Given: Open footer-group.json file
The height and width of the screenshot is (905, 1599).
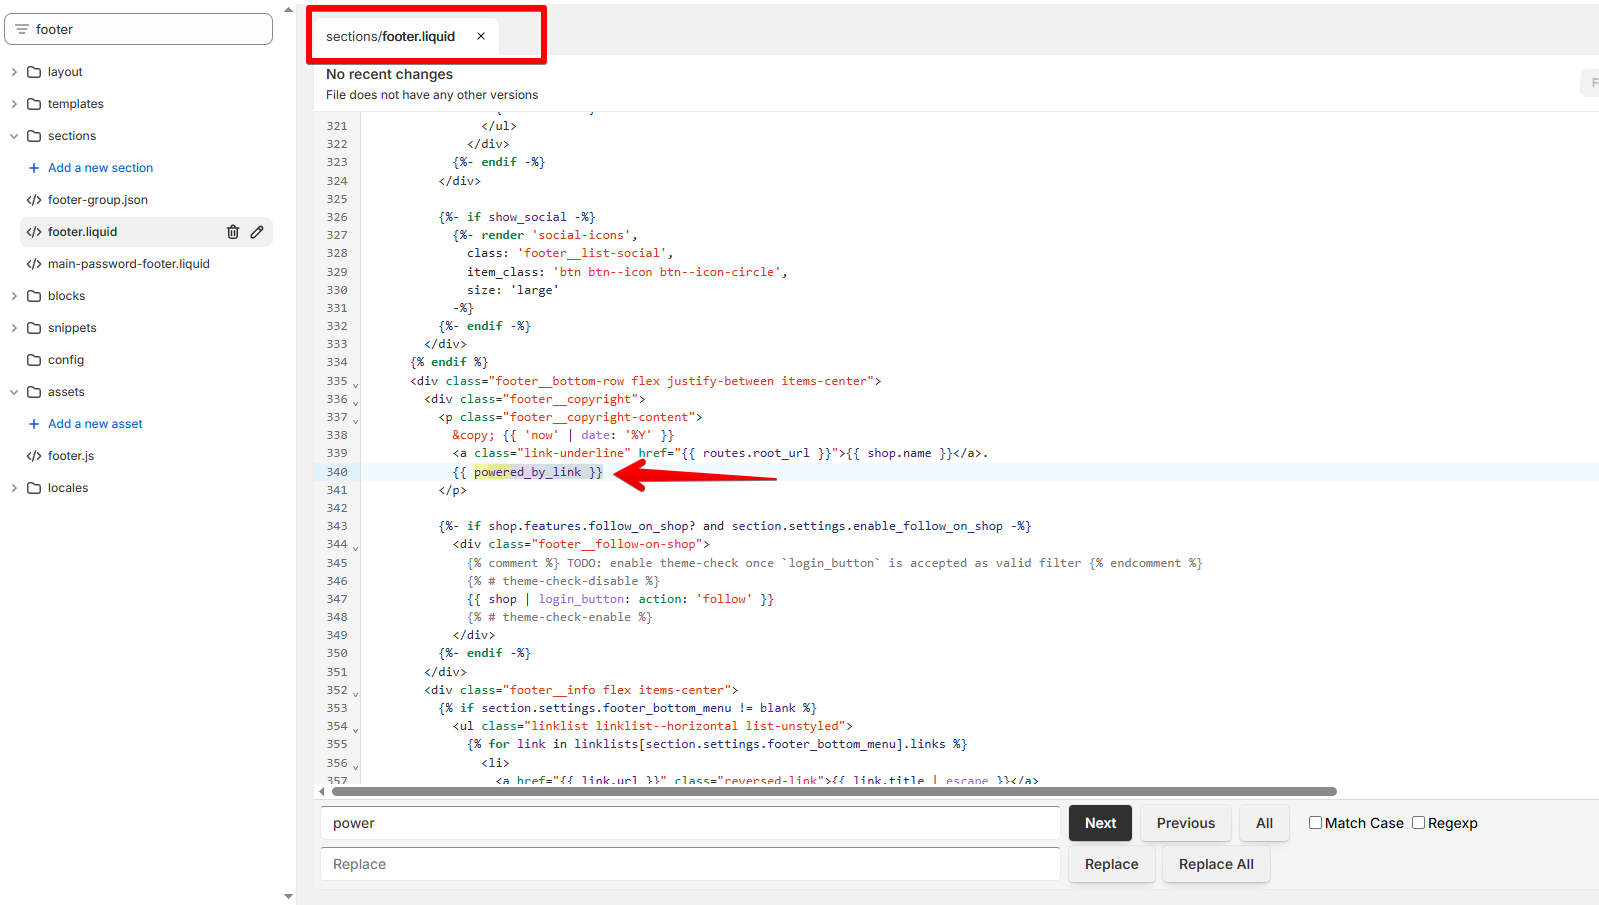Looking at the screenshot, I should (98, 200).
